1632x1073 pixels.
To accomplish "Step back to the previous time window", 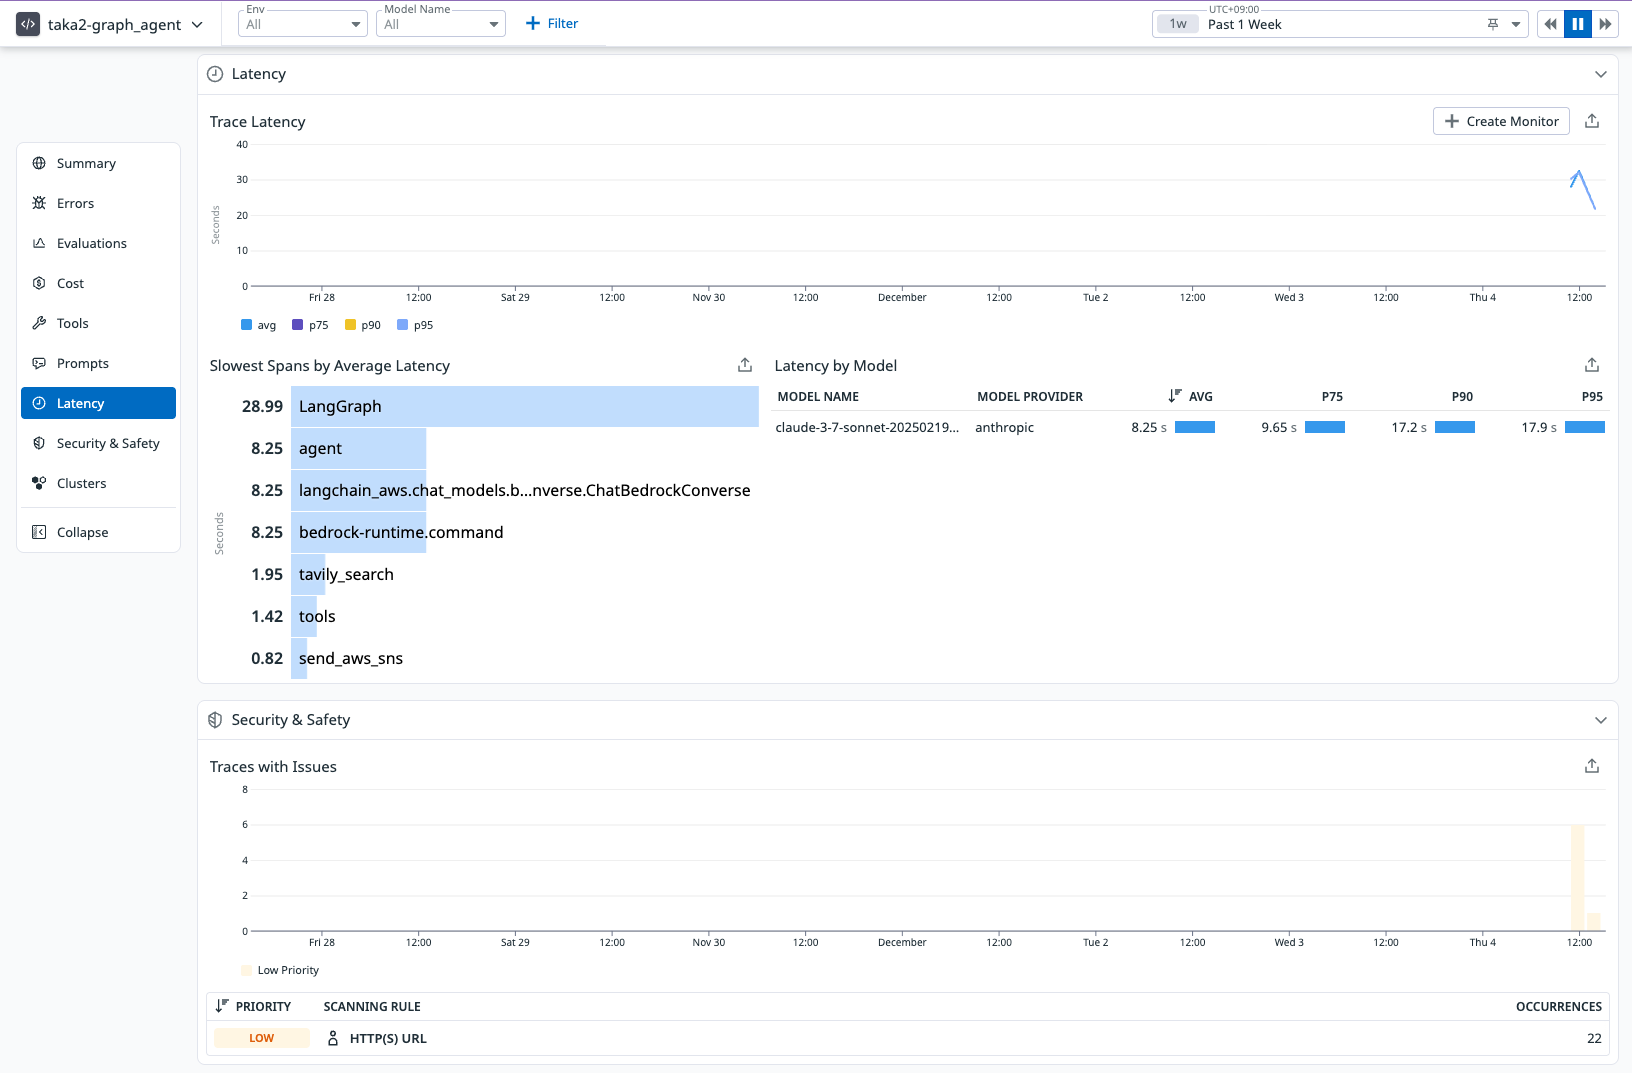I will click(1550, 24).
